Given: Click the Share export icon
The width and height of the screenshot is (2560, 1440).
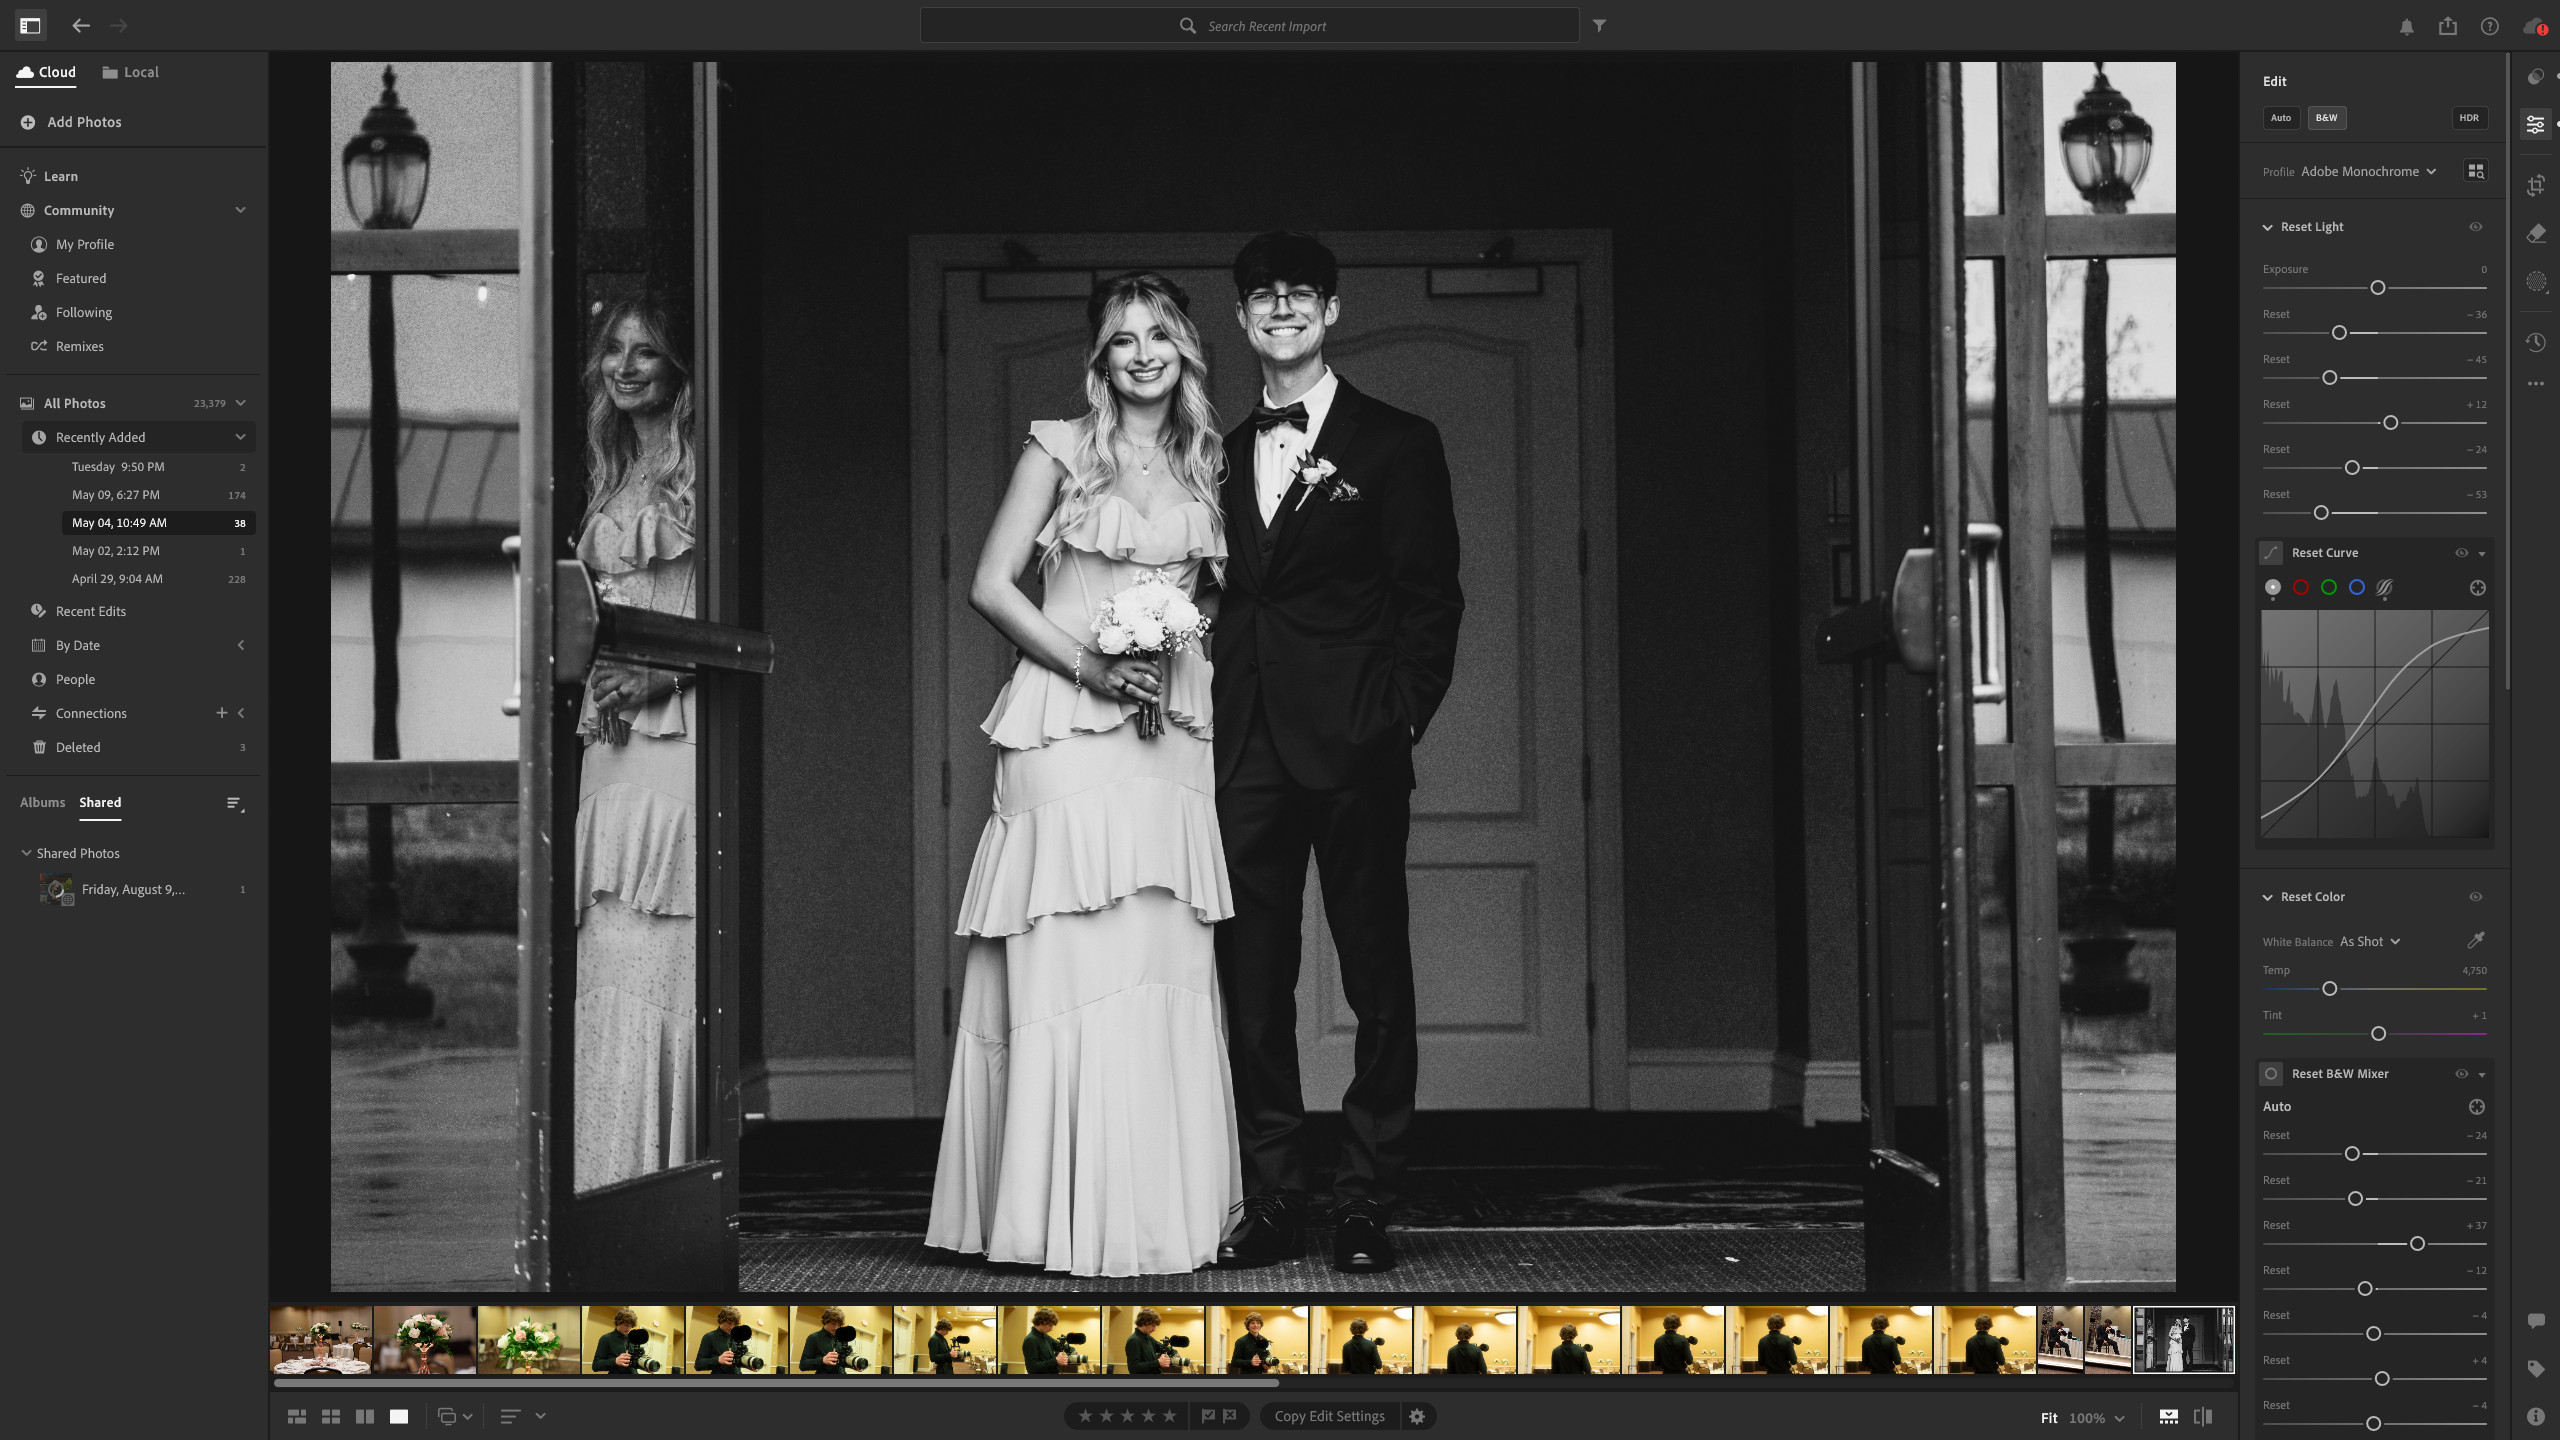Looking at the screenshot, I should (2447, 26).
